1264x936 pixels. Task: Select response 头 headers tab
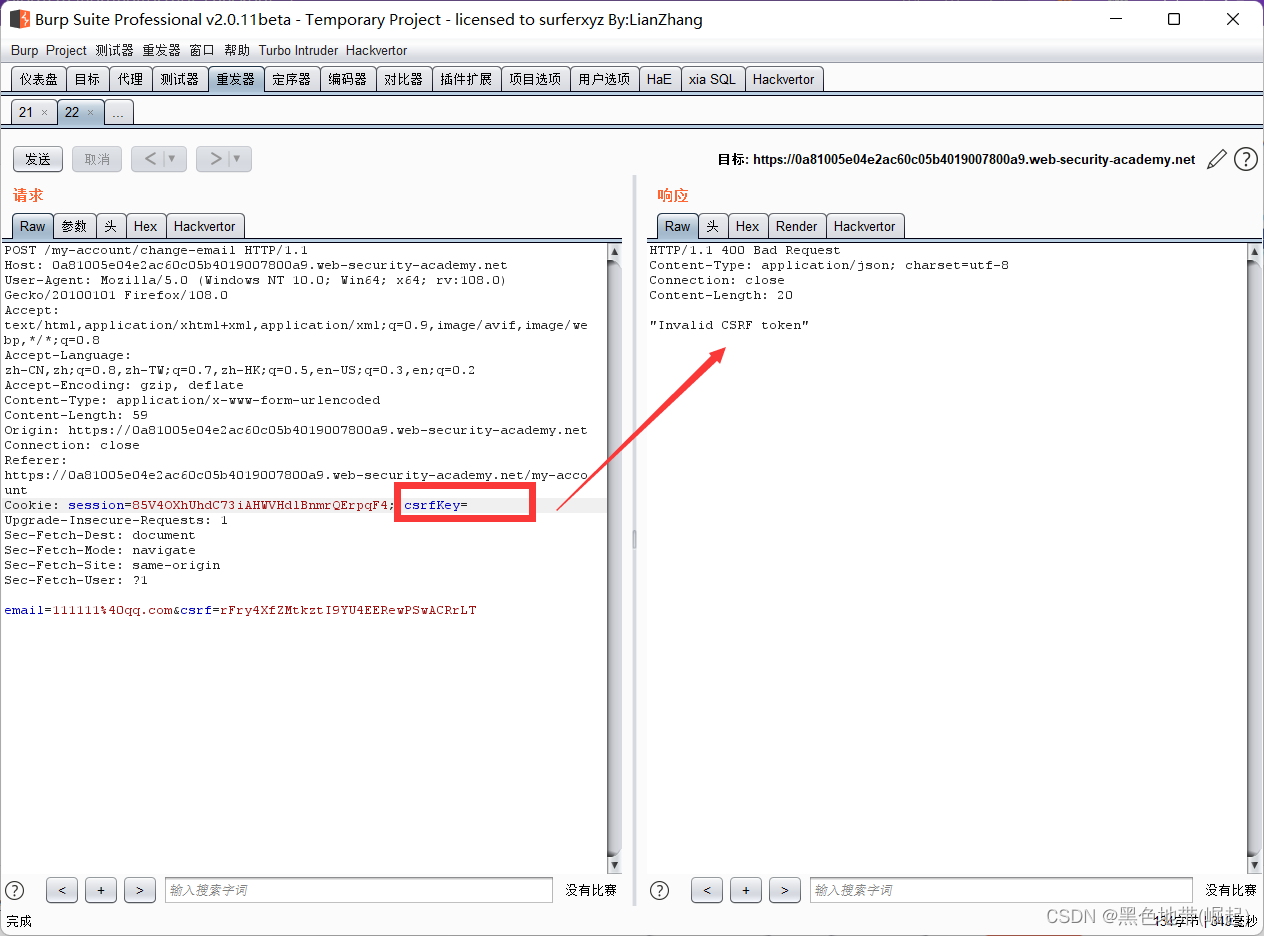[713, 226]
